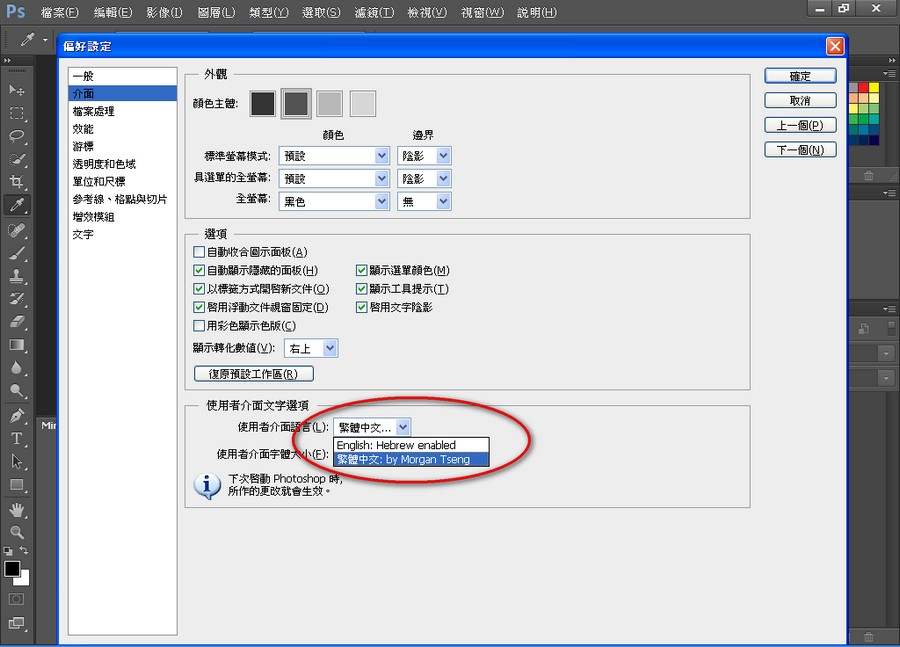Select the Blur tool

point(17,367)
